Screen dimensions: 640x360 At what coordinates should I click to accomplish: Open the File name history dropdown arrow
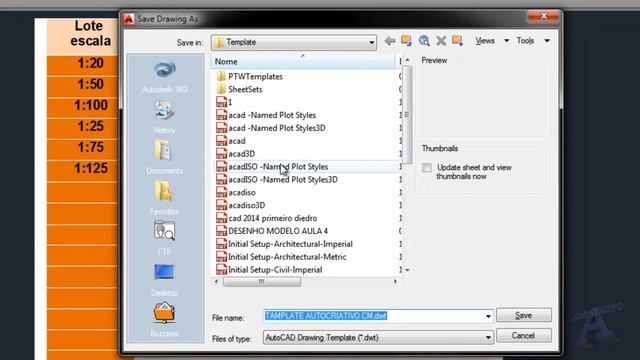pos(488,316)
